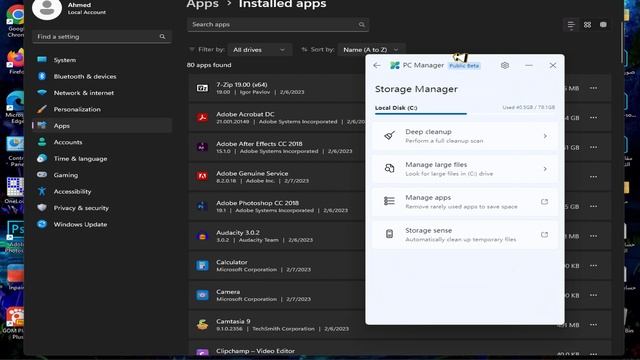This screenshot has width=640, height=360.
Task: Open System settings in sidebar
Action: tap(102, 60)
